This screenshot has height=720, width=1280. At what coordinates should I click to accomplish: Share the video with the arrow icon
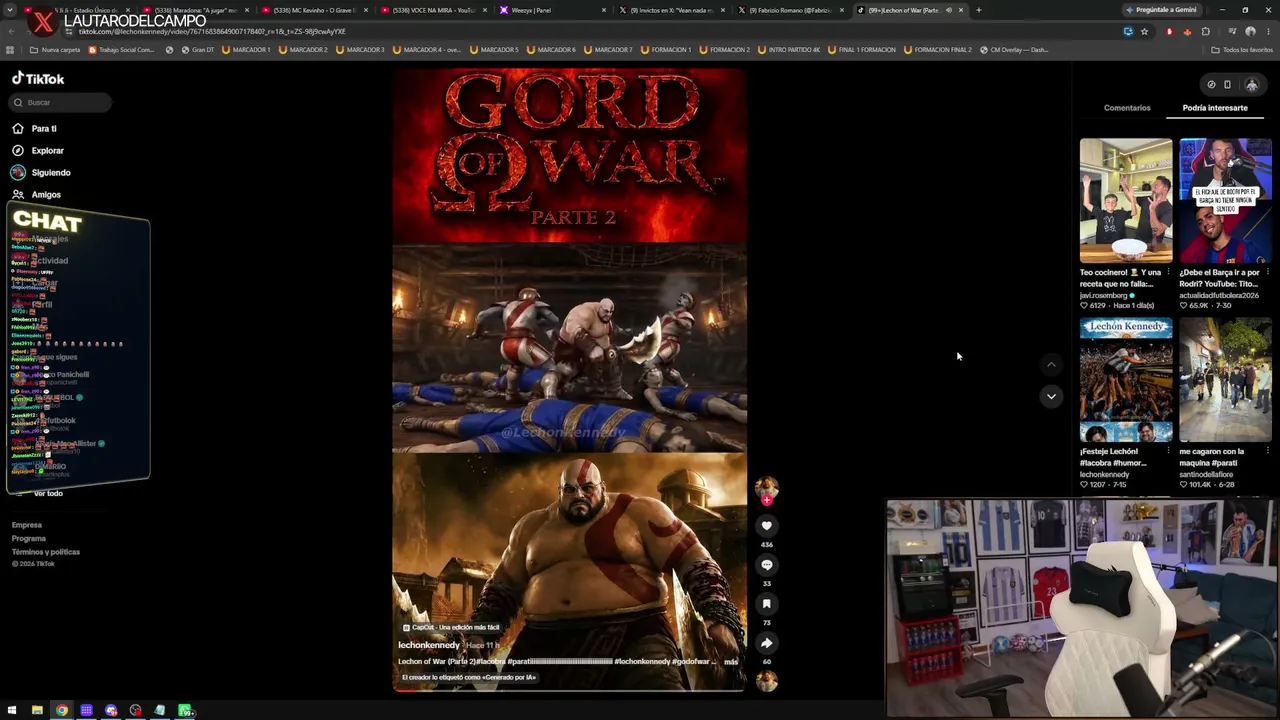pyautogui.click(x=767, y=643)
